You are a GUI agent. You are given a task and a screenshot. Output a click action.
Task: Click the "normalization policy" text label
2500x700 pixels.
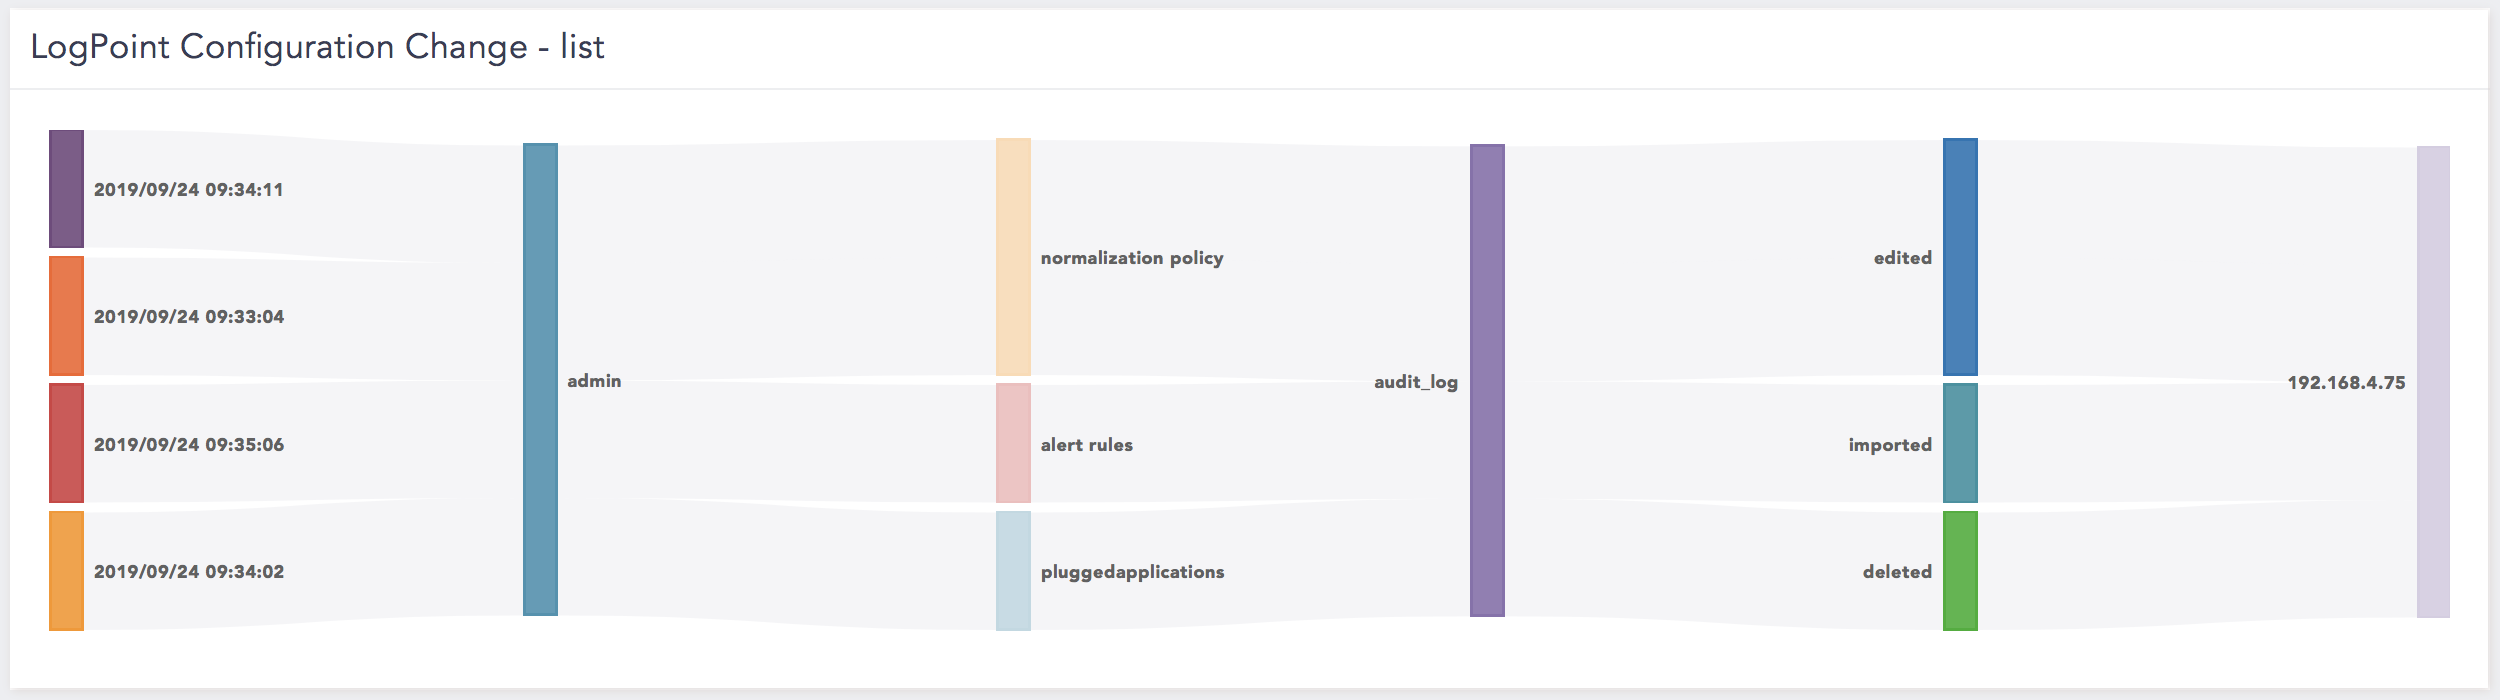coord(1132,258)
